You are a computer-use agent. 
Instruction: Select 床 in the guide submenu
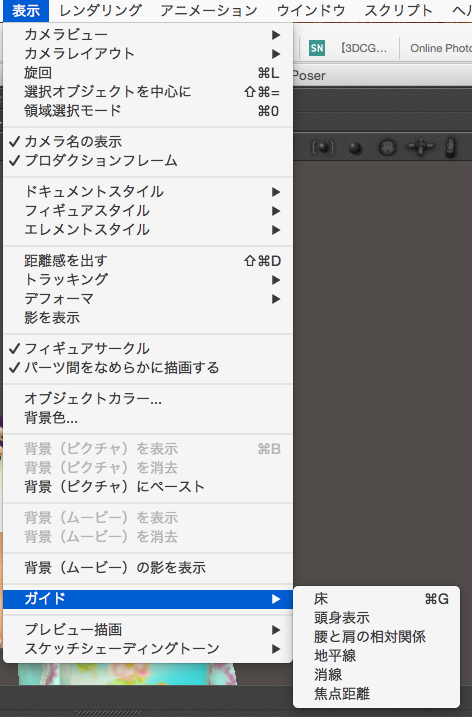376,599
